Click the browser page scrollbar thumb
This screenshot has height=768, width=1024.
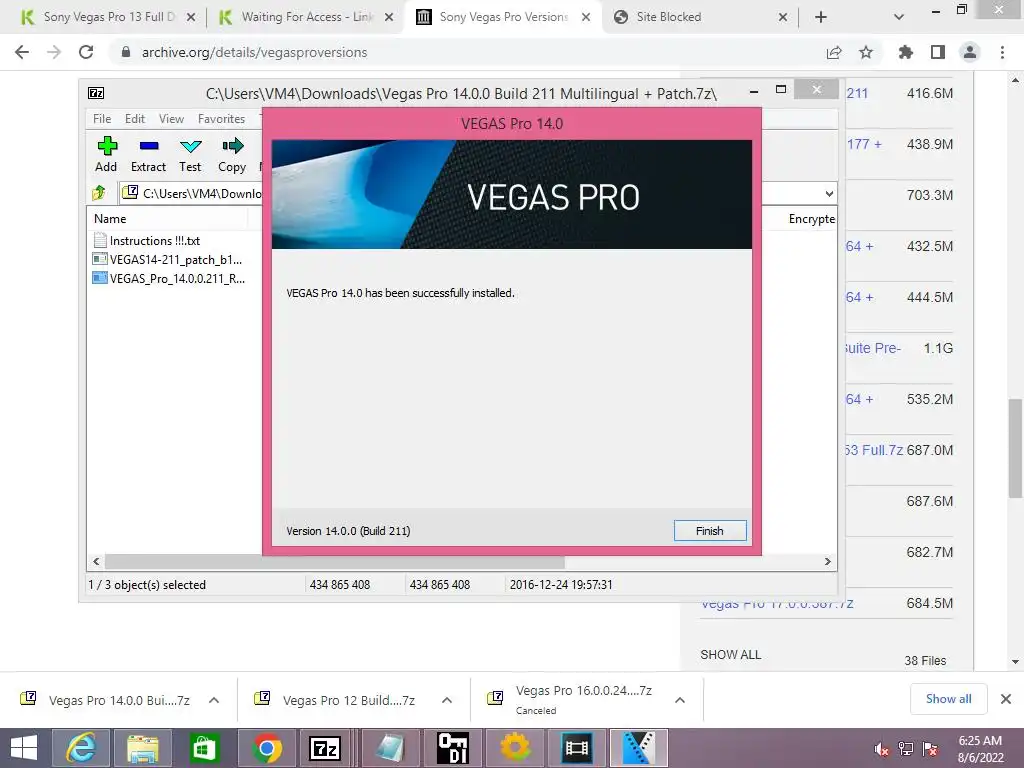coord(1015,448)
